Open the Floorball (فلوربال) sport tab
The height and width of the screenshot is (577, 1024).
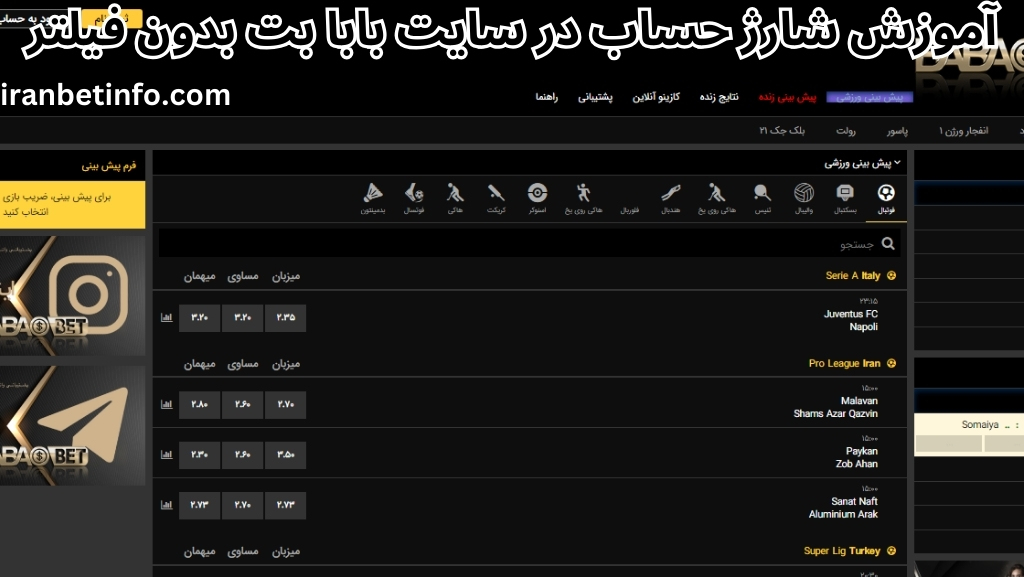coord(630,210)
